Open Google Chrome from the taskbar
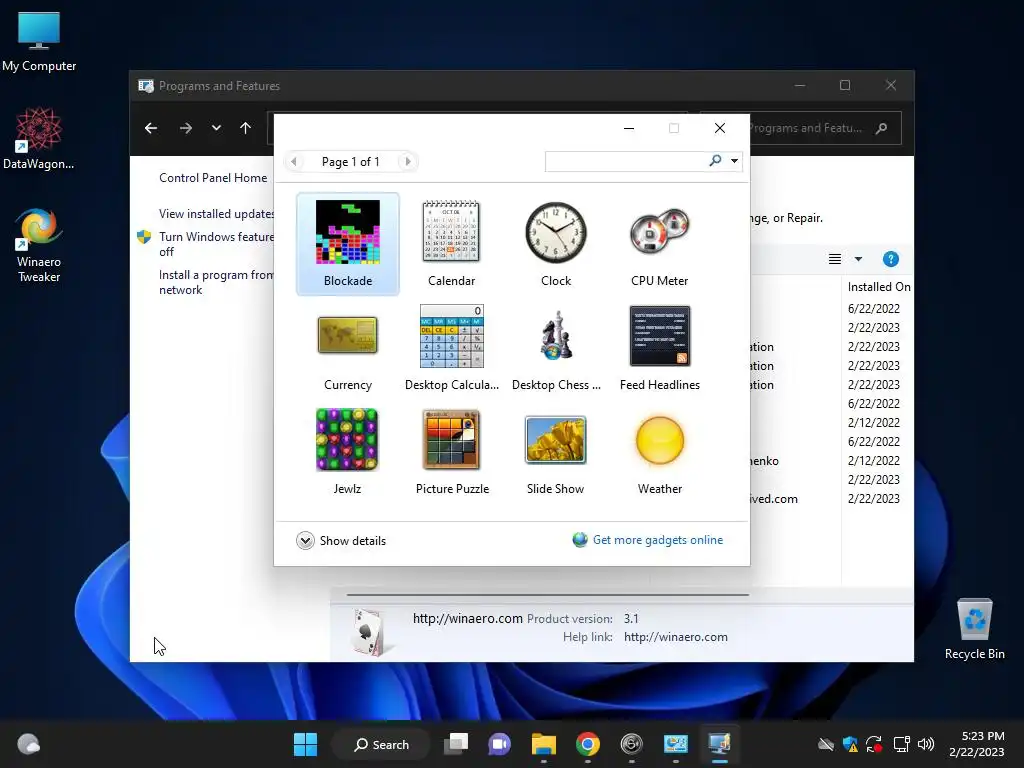 588,744
